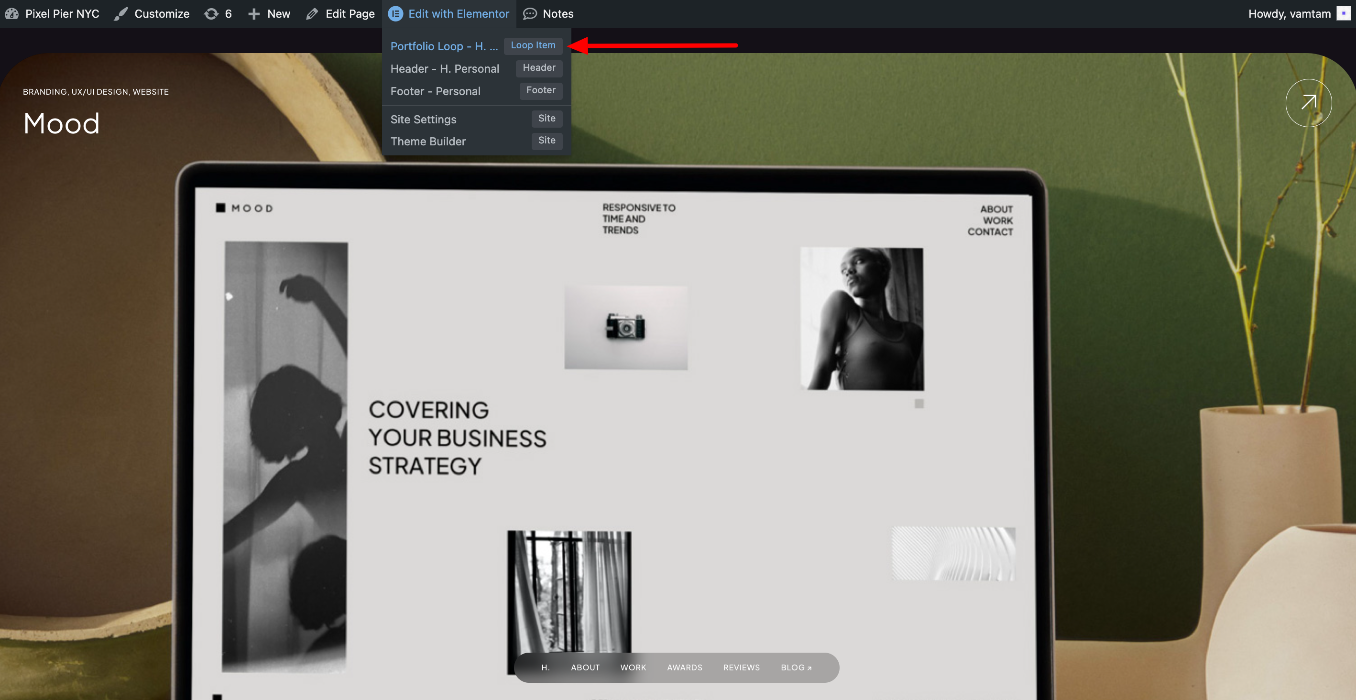Click the Site badge next to Theme Builder
1356x700 pixels.
point(547,140)
